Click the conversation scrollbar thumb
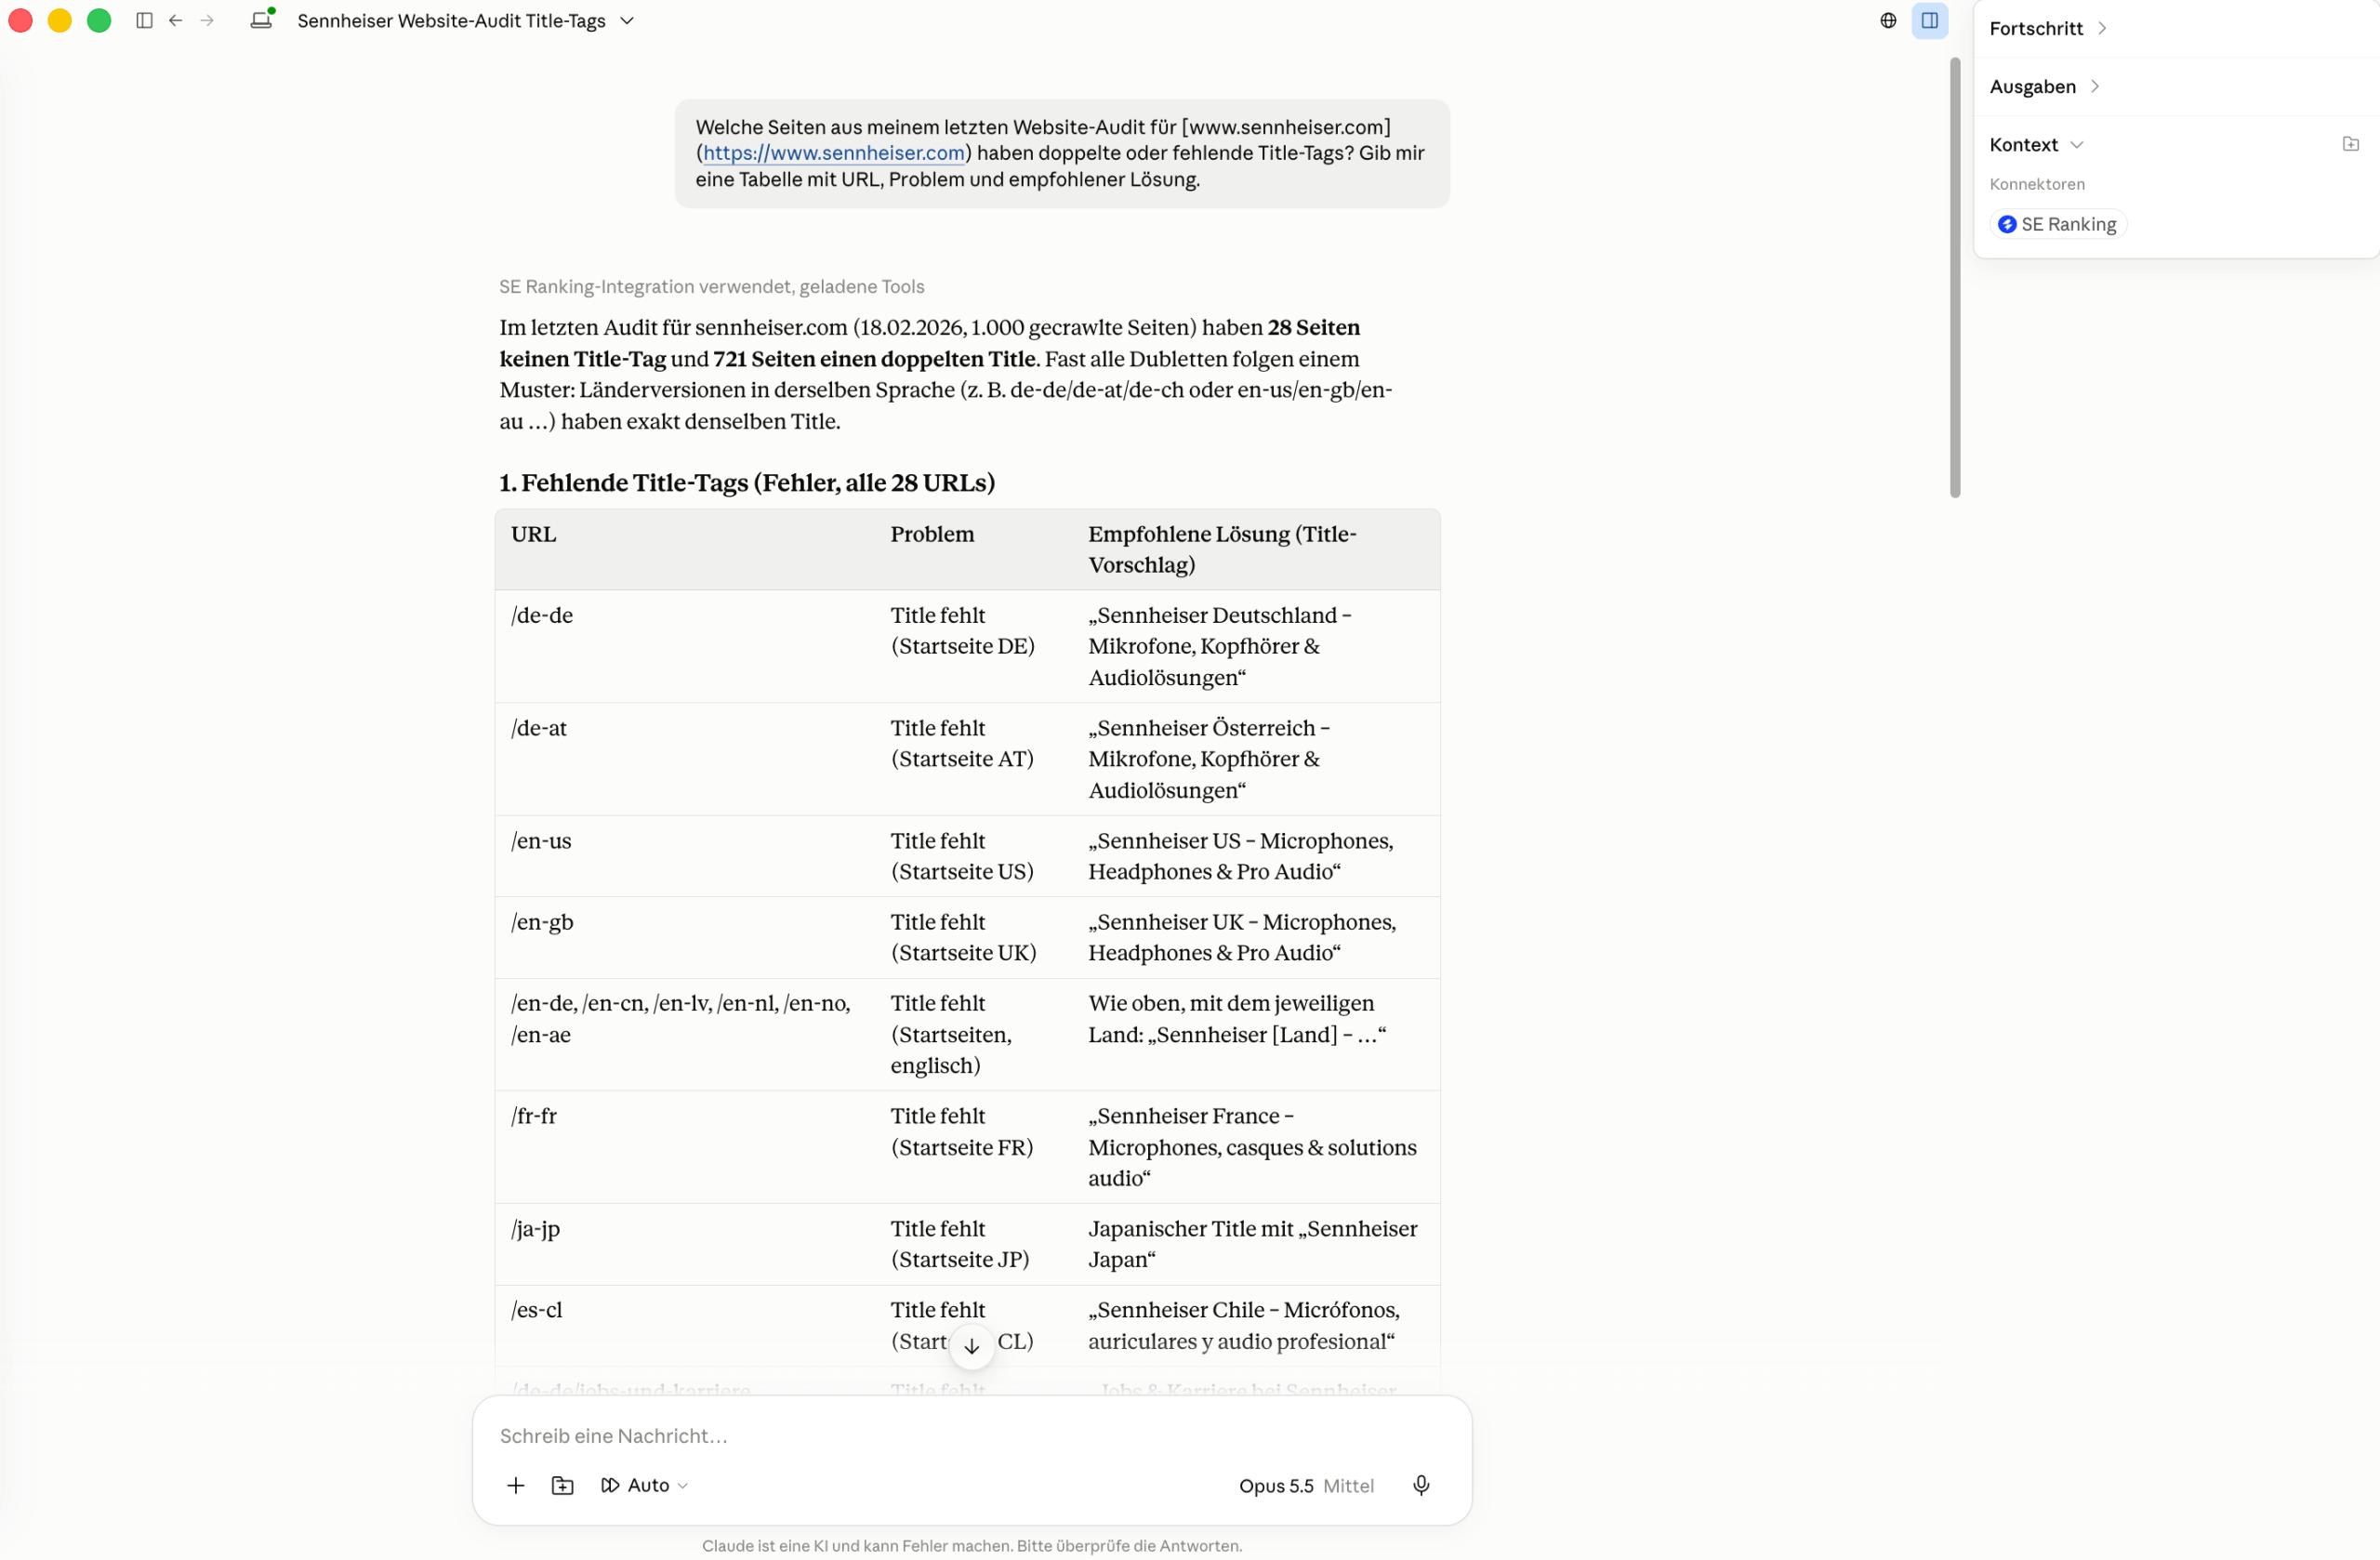The width and height of the screenshot is (2380, 1560). point(1954,277)
